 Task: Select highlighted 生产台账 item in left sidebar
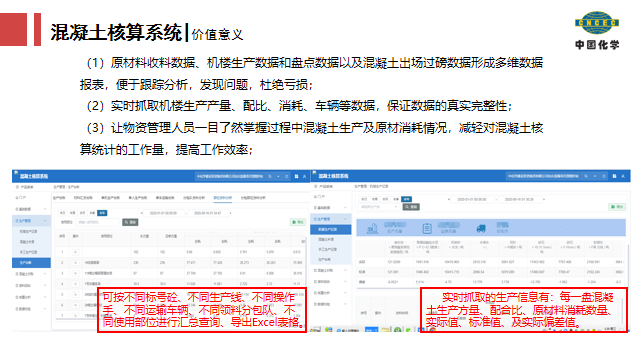pos(31,262)
